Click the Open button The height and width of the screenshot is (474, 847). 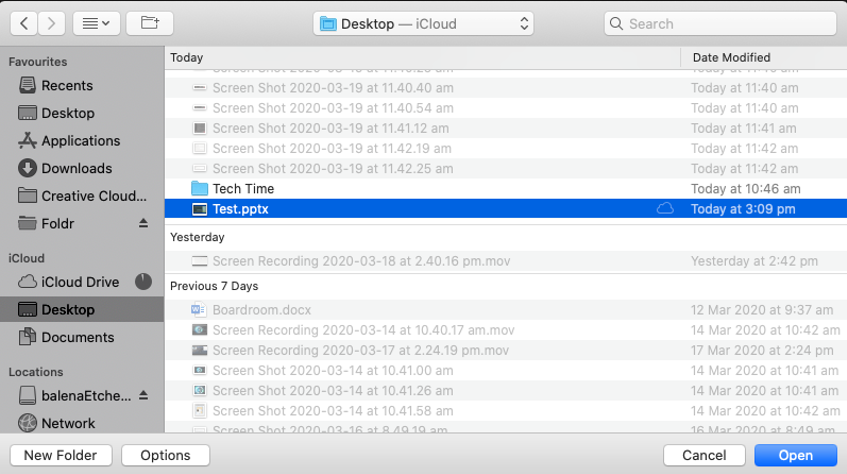[x=796, y=455]
